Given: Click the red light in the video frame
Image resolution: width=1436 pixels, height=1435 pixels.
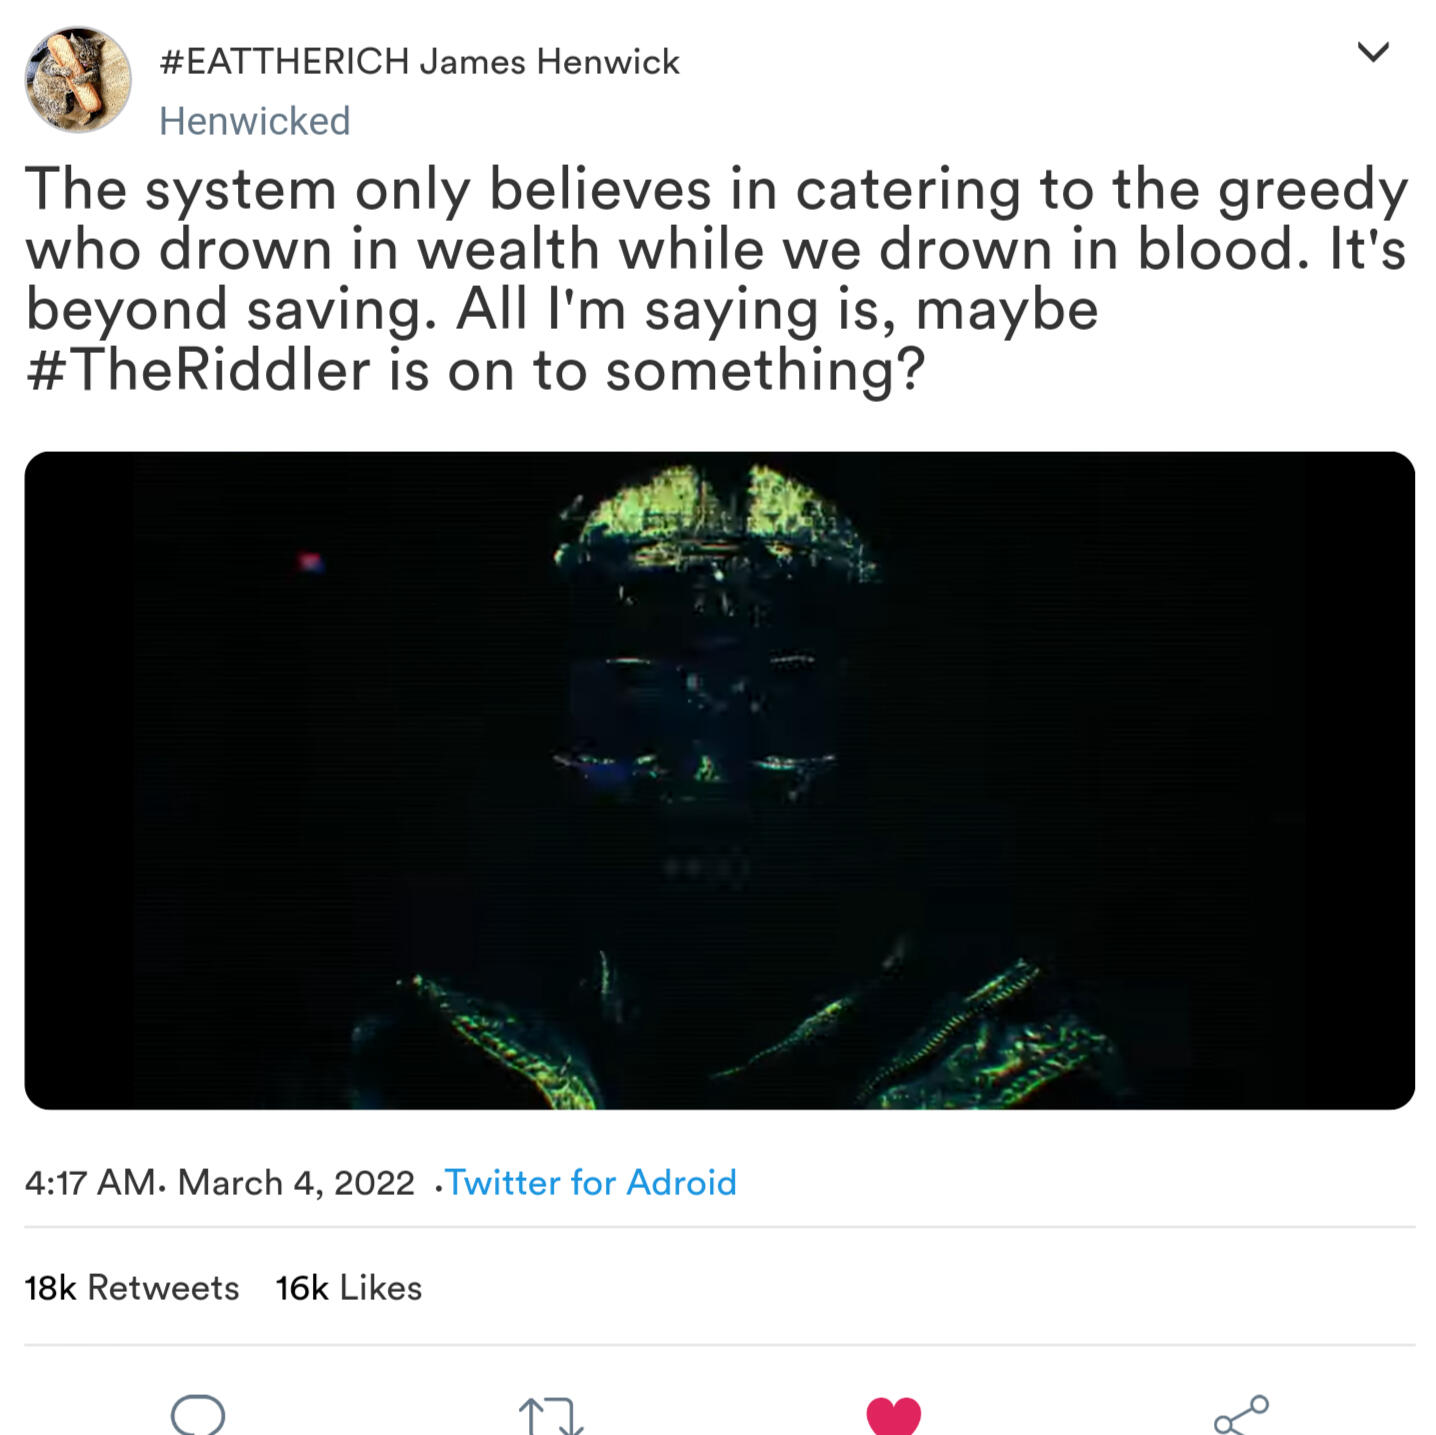Looking at the screenshot, I should point(311,562).
